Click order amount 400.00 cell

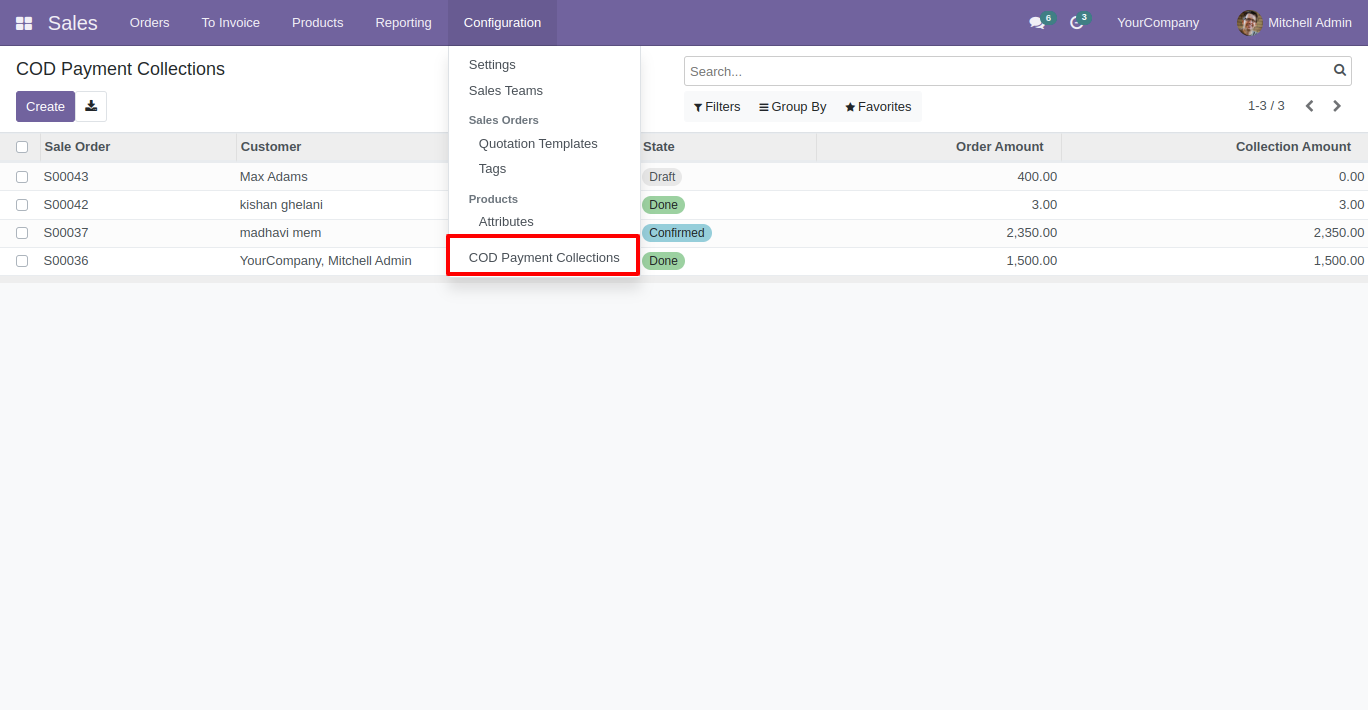[x=1037, y=177]
